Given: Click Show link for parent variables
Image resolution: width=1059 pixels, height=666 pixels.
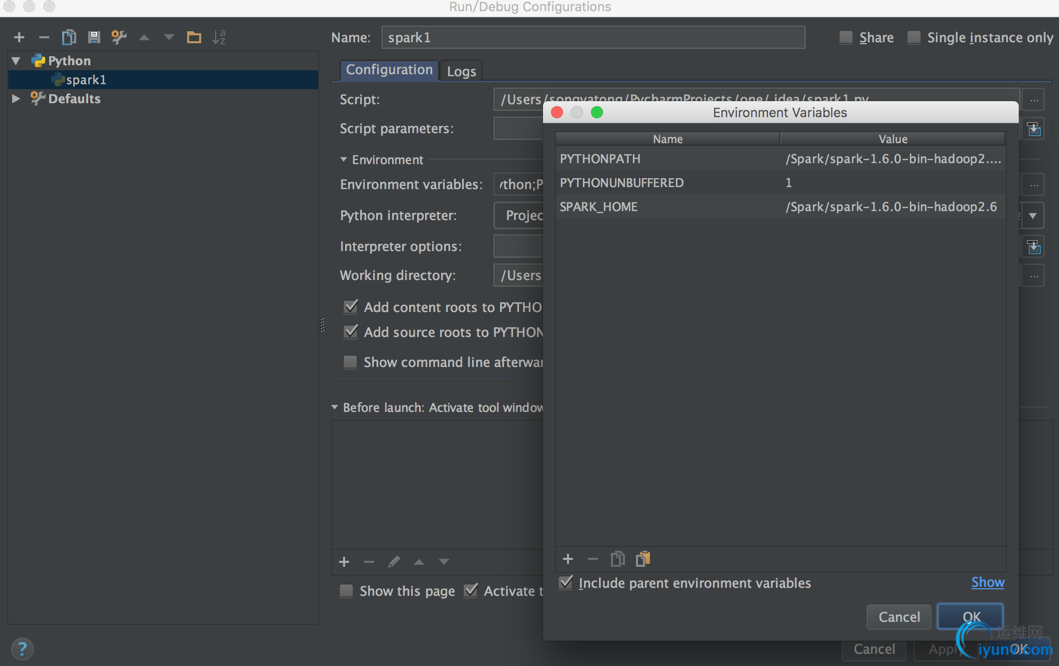Looking at the screenshot, I should click(987, 582).
